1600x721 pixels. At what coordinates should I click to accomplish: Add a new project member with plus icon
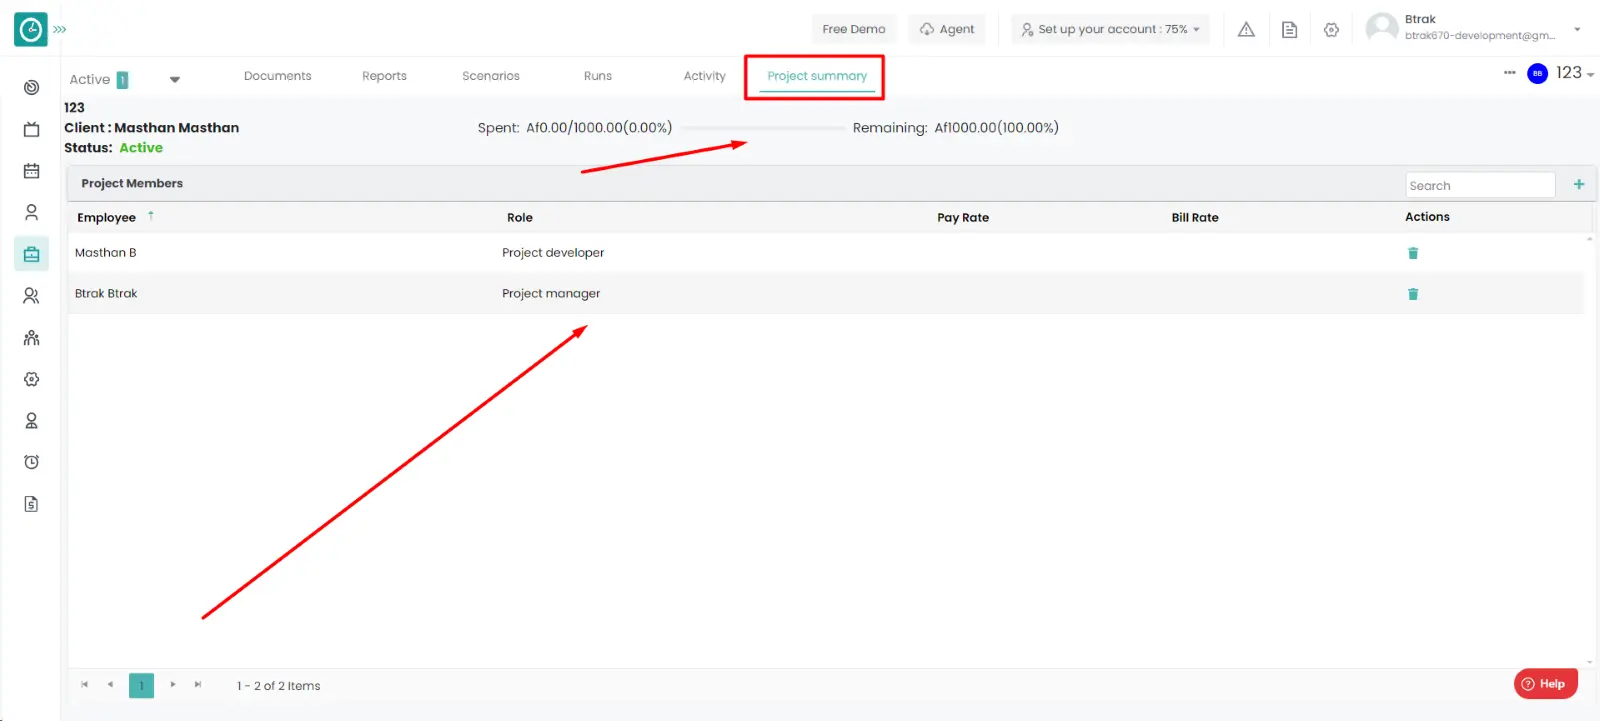click(1579, 184)
